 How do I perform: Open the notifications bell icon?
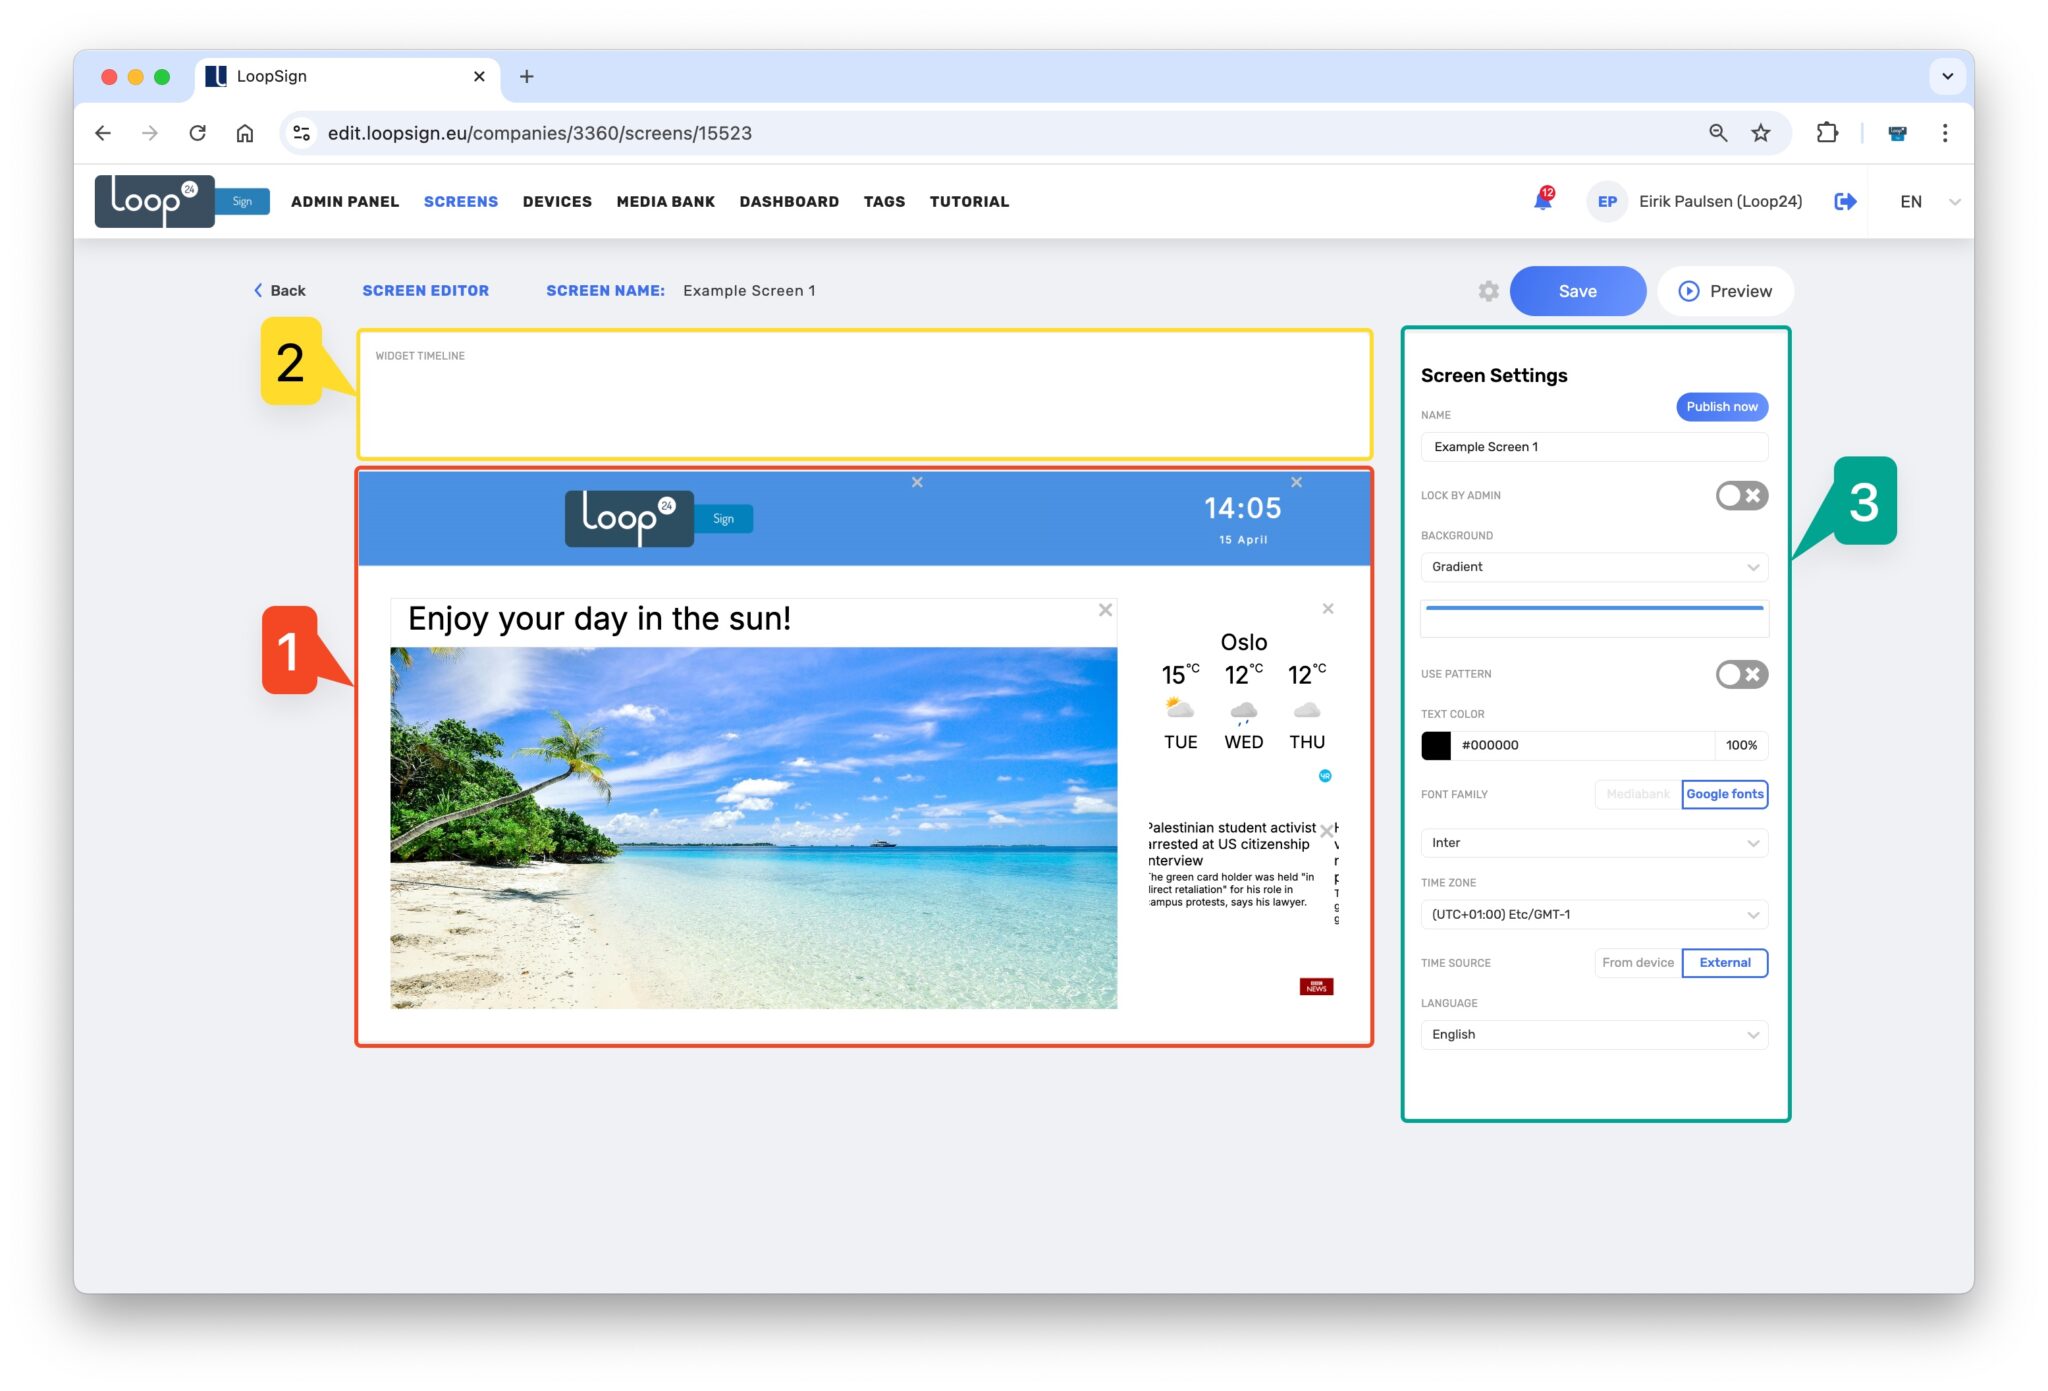coord(1543,200)
